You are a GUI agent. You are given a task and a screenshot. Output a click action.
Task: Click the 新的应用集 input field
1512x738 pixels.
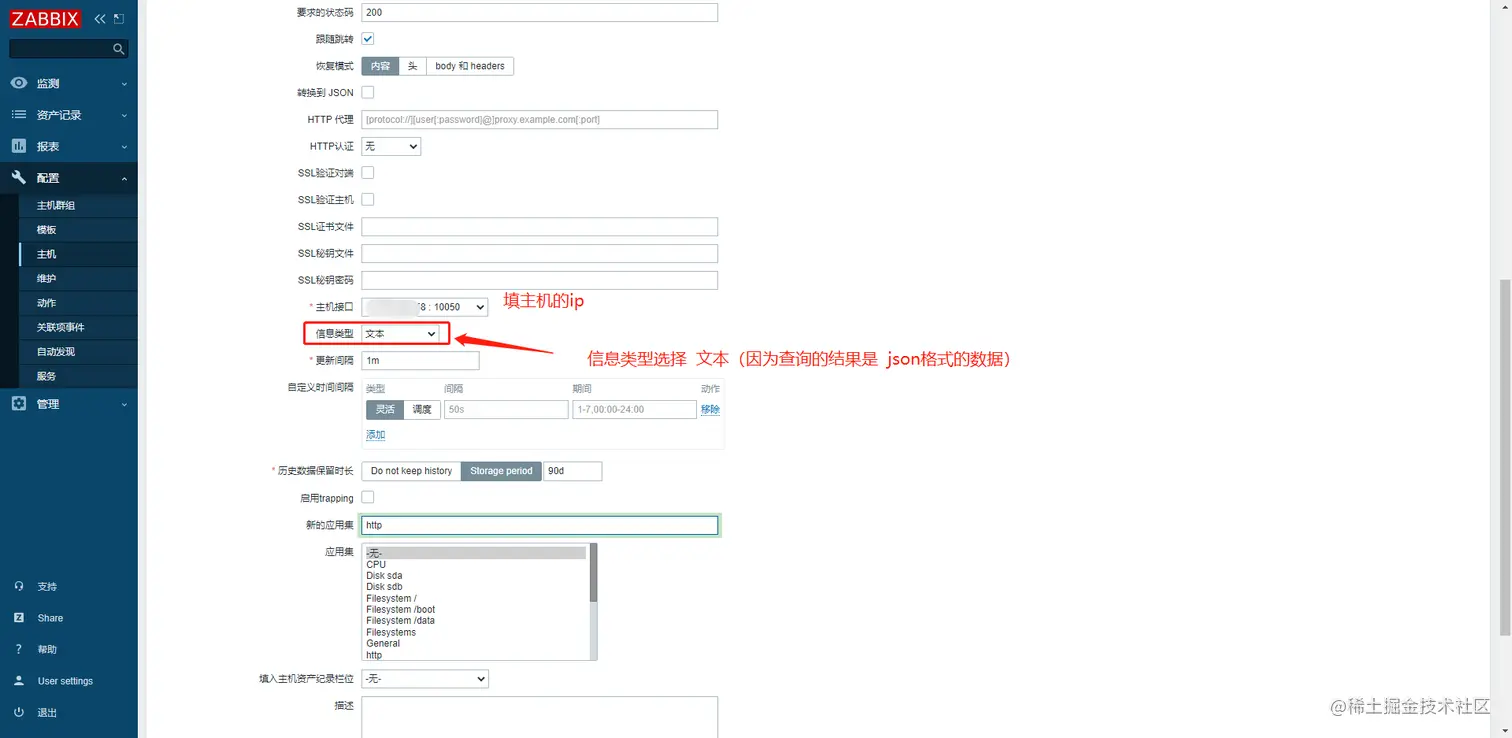[540, 525]
